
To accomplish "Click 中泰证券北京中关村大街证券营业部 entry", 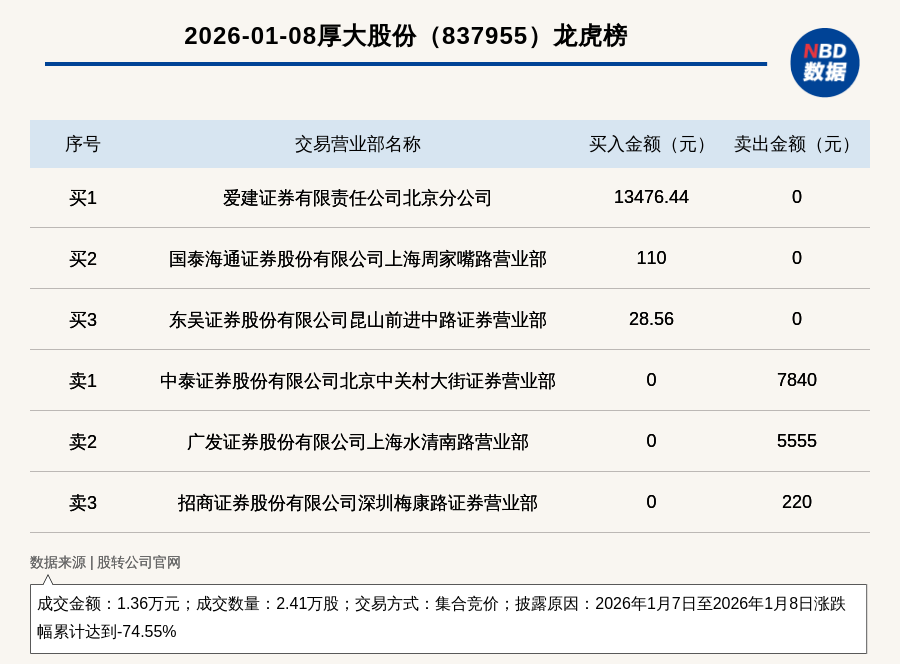I will coord(357,381).
